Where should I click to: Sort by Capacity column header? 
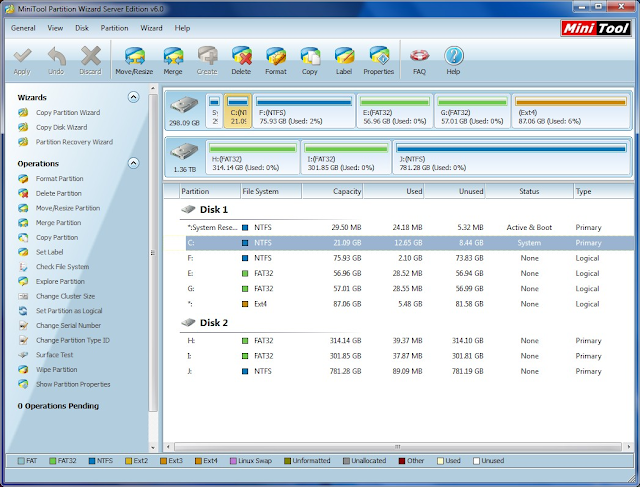pos(332,191)
